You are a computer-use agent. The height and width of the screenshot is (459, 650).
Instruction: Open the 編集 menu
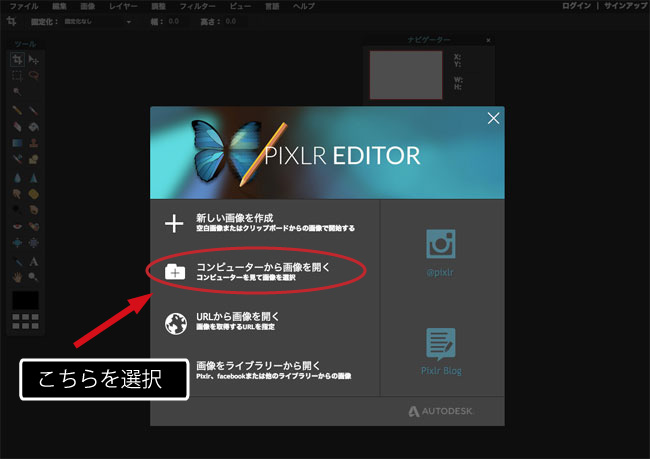point(60,6)
